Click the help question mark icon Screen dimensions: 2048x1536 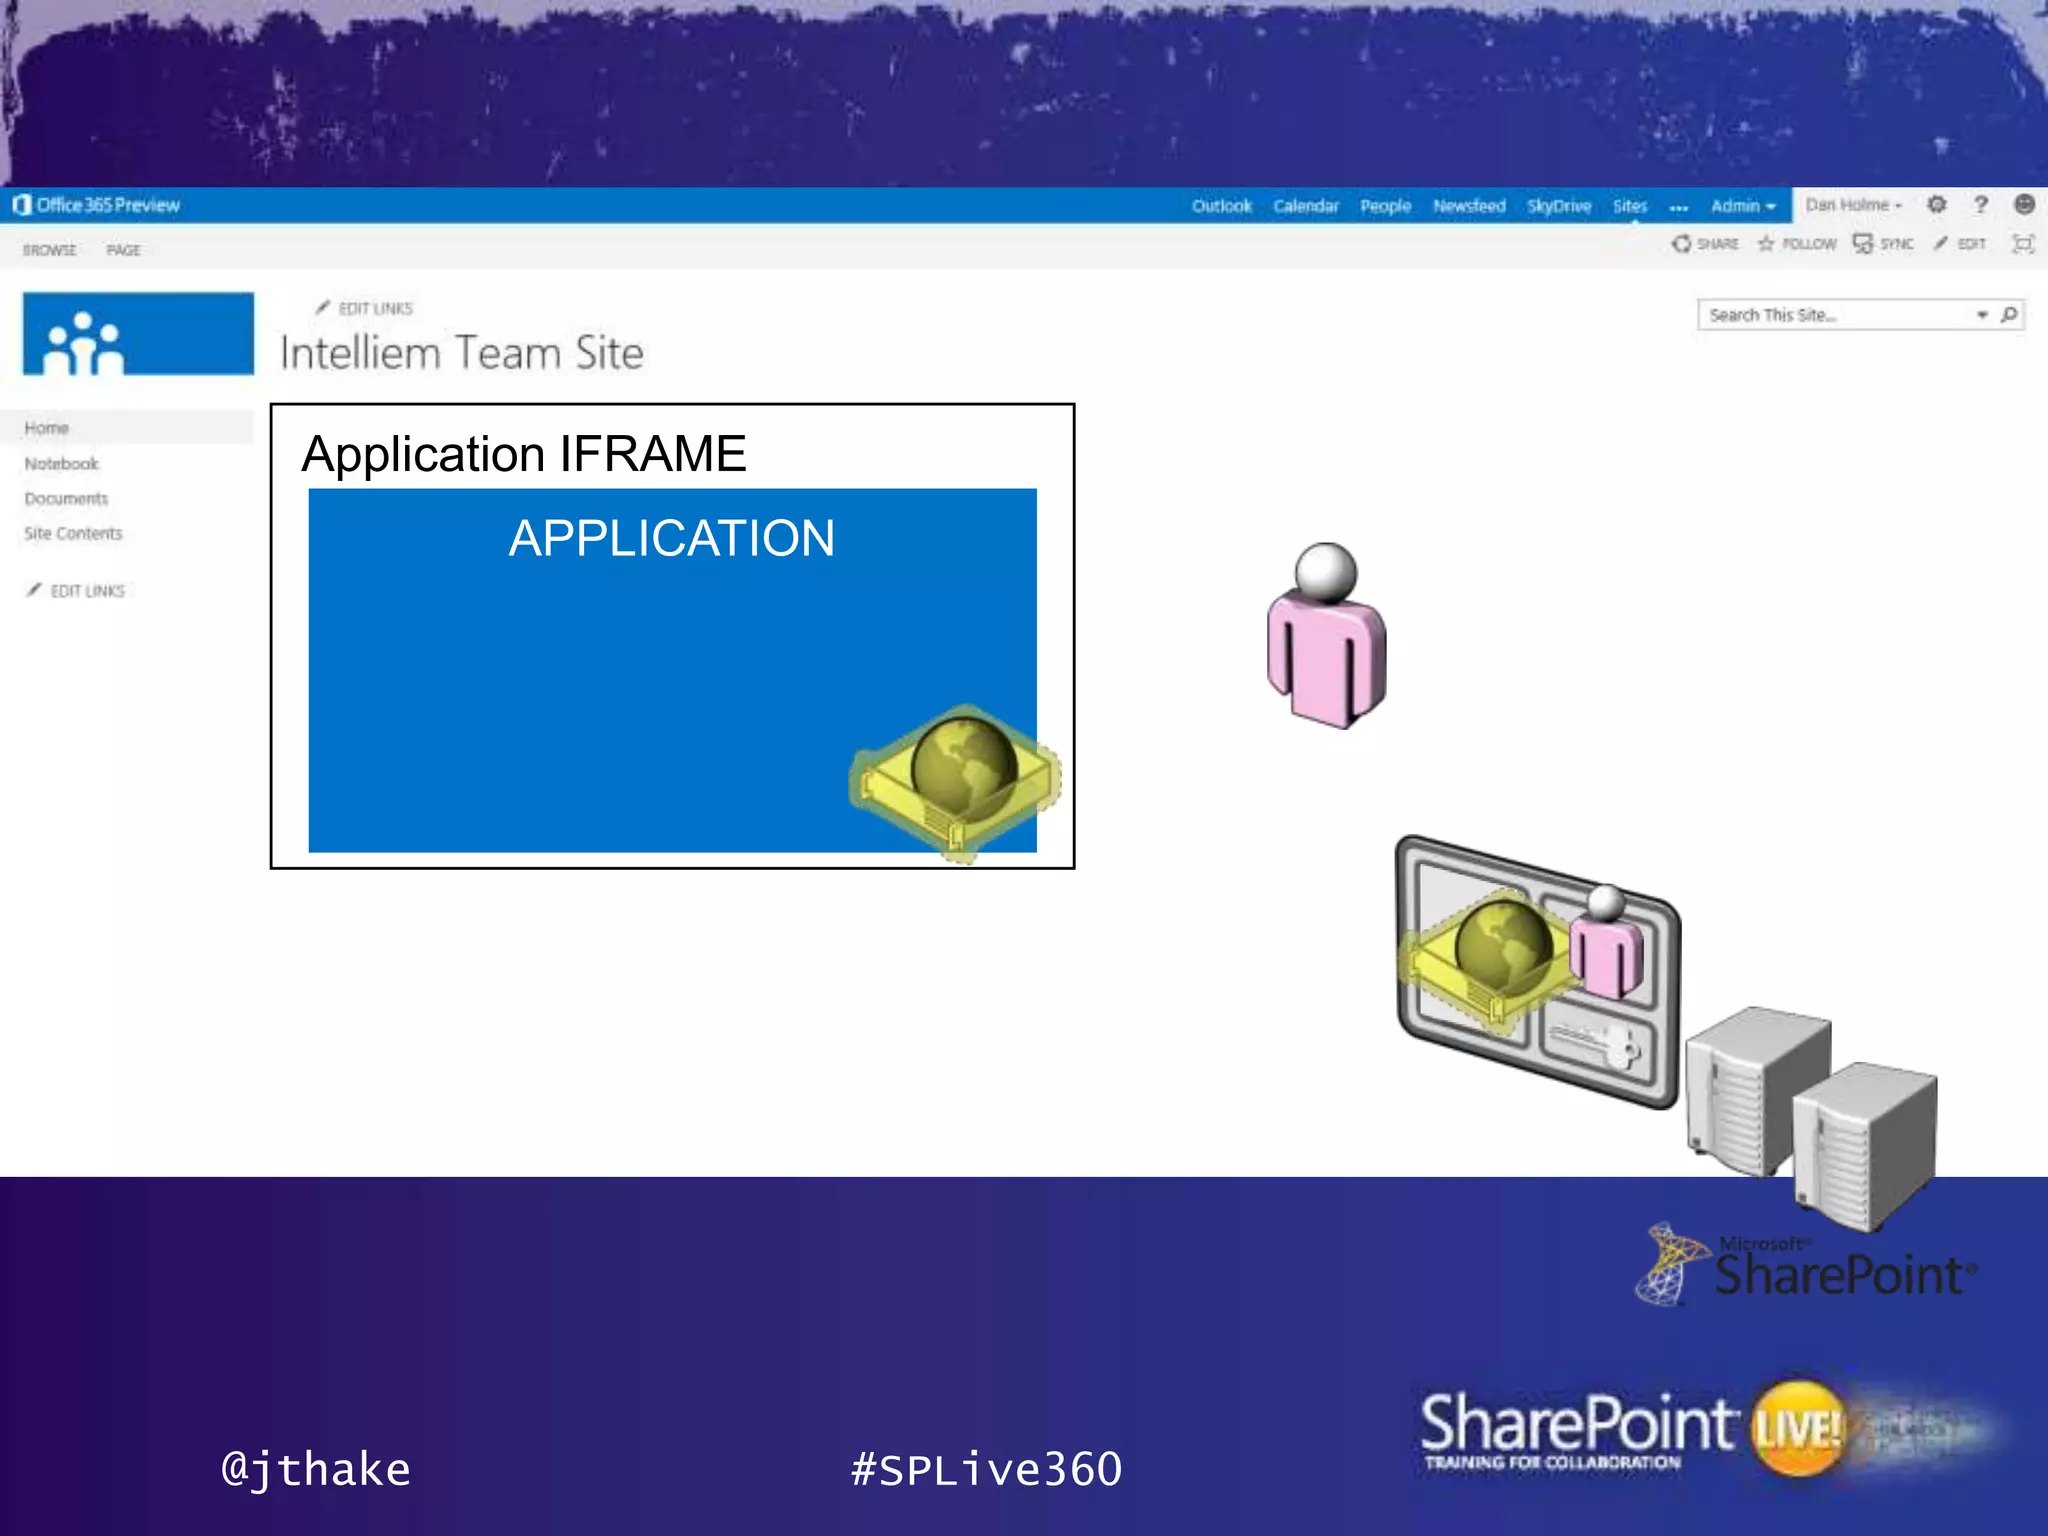1980,205
